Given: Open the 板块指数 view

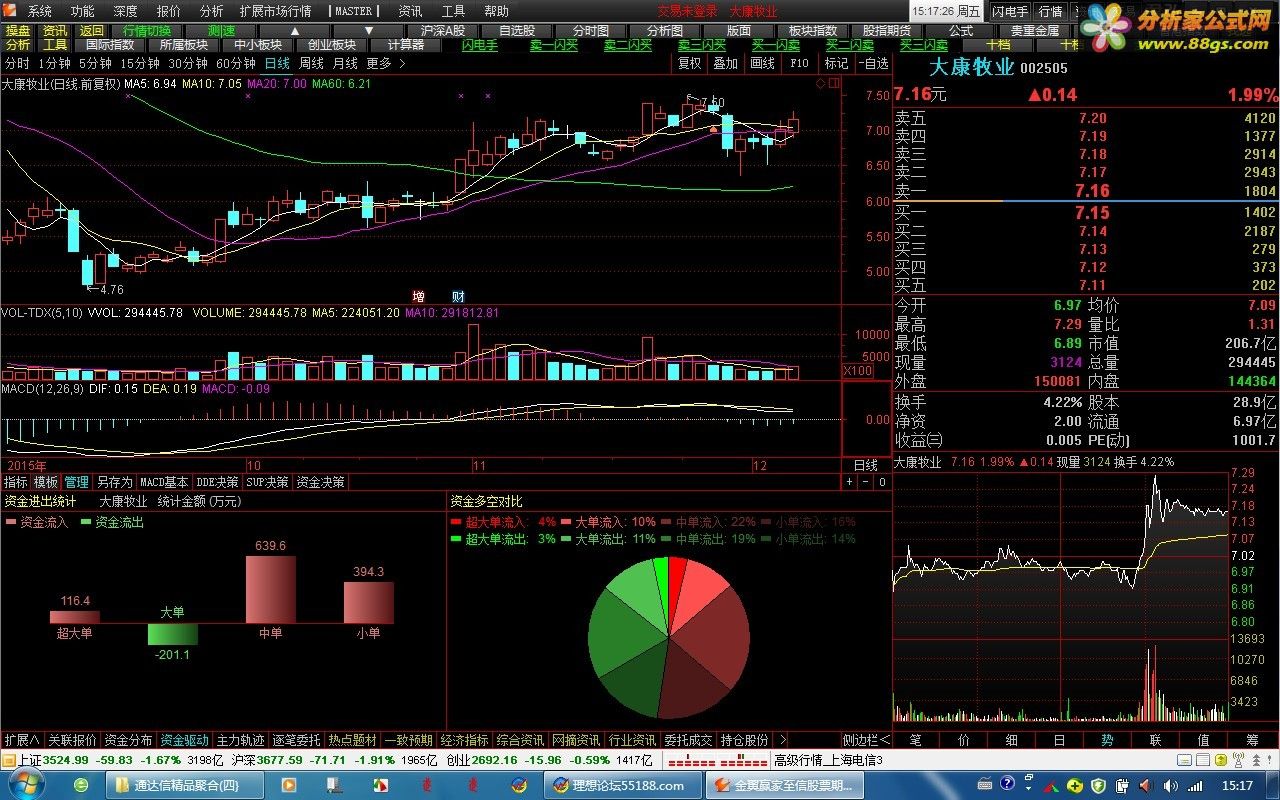Looking at the screenshot, I should (x=813, y=30).
